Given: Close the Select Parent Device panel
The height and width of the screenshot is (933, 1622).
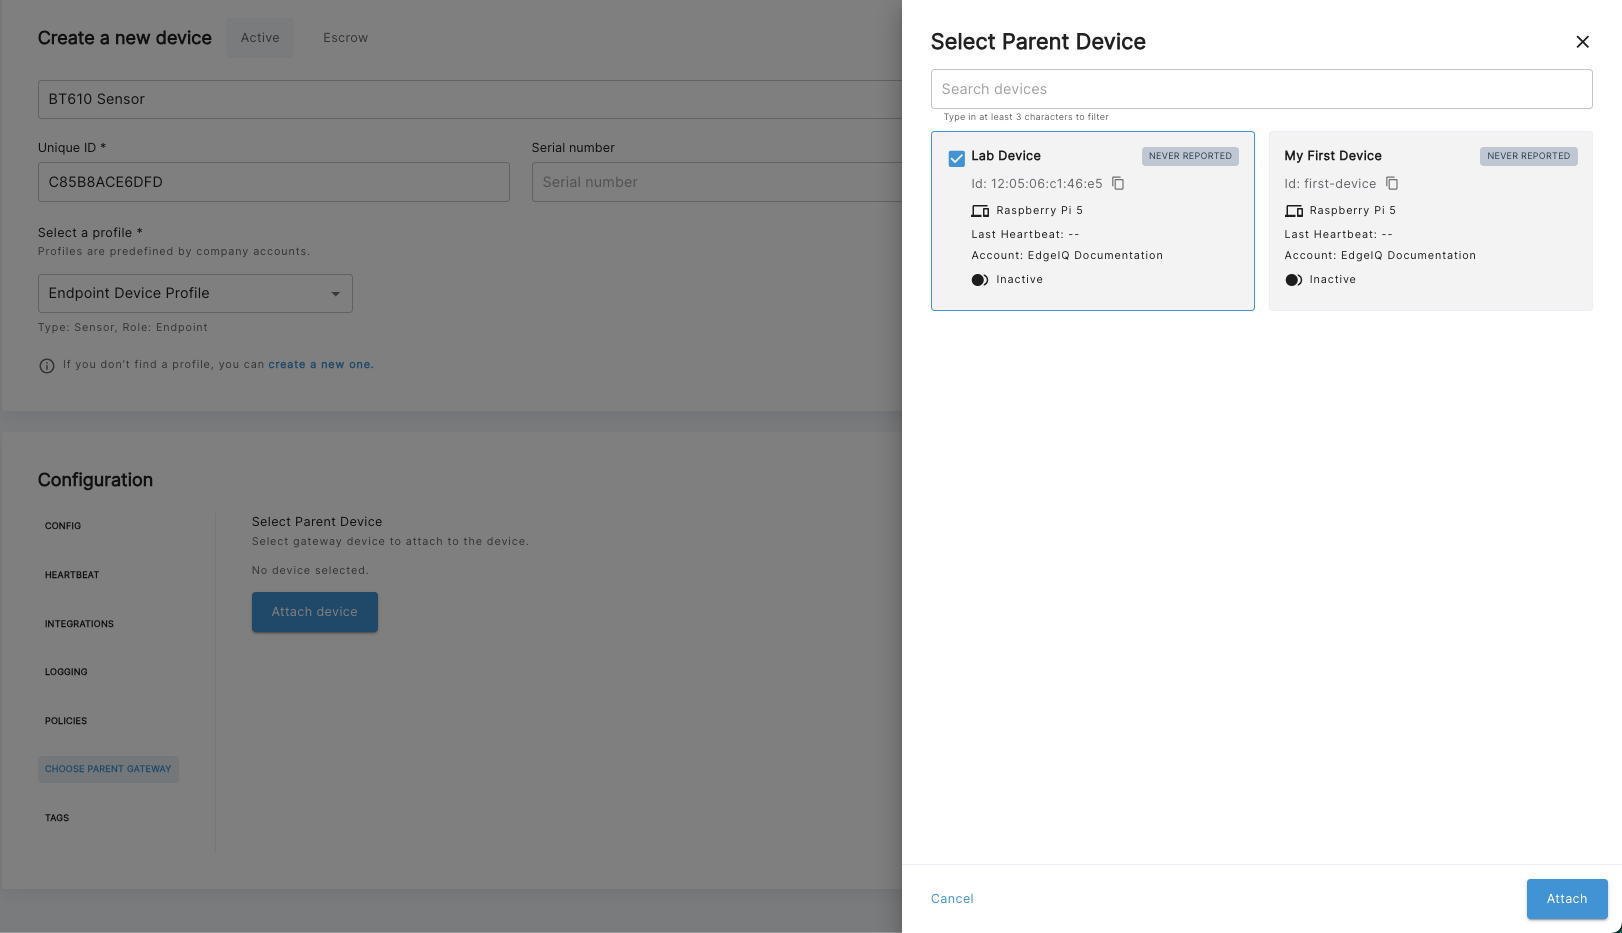Looking at the screenshot, I should [x=1582, y=42].
